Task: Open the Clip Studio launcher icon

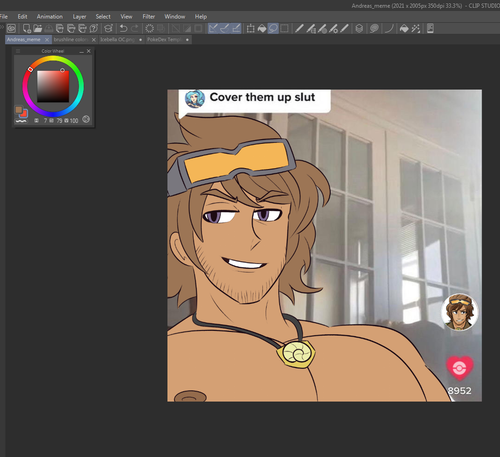Action: coord(11,29)
